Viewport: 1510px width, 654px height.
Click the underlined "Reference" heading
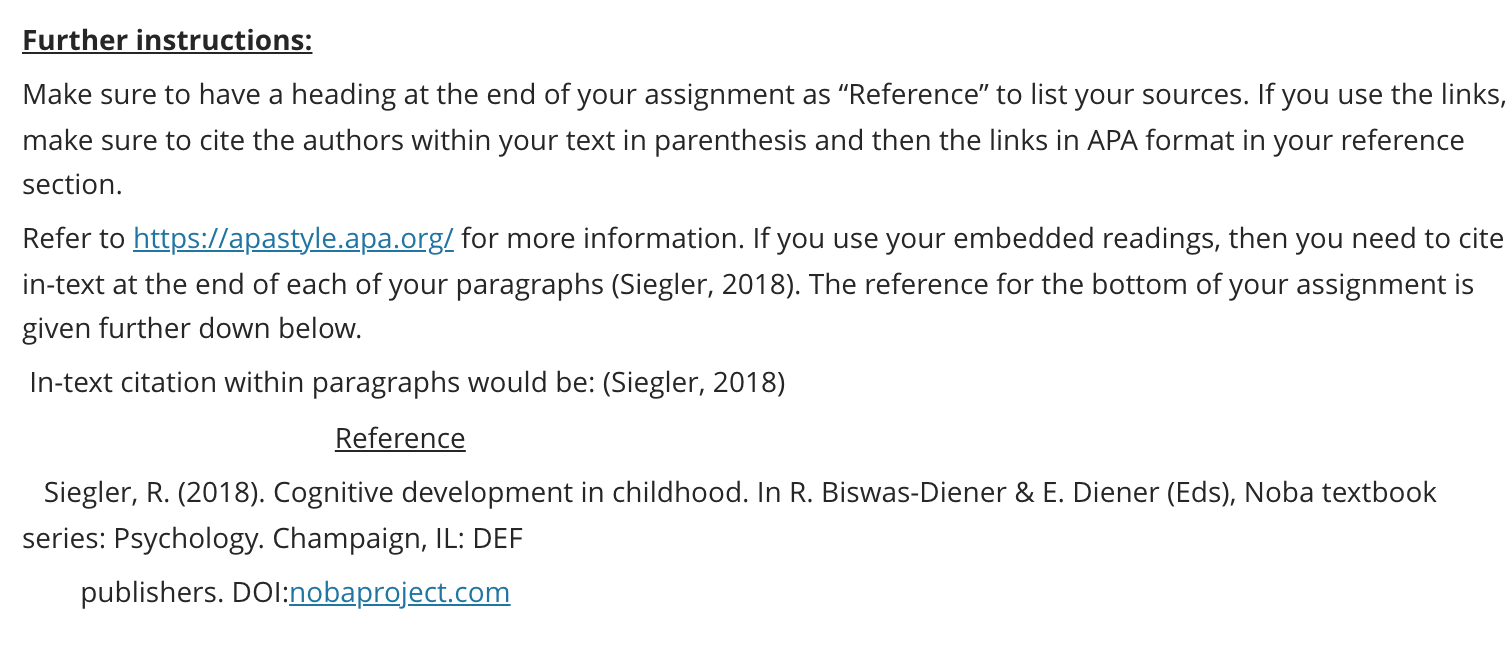point(400,439)
